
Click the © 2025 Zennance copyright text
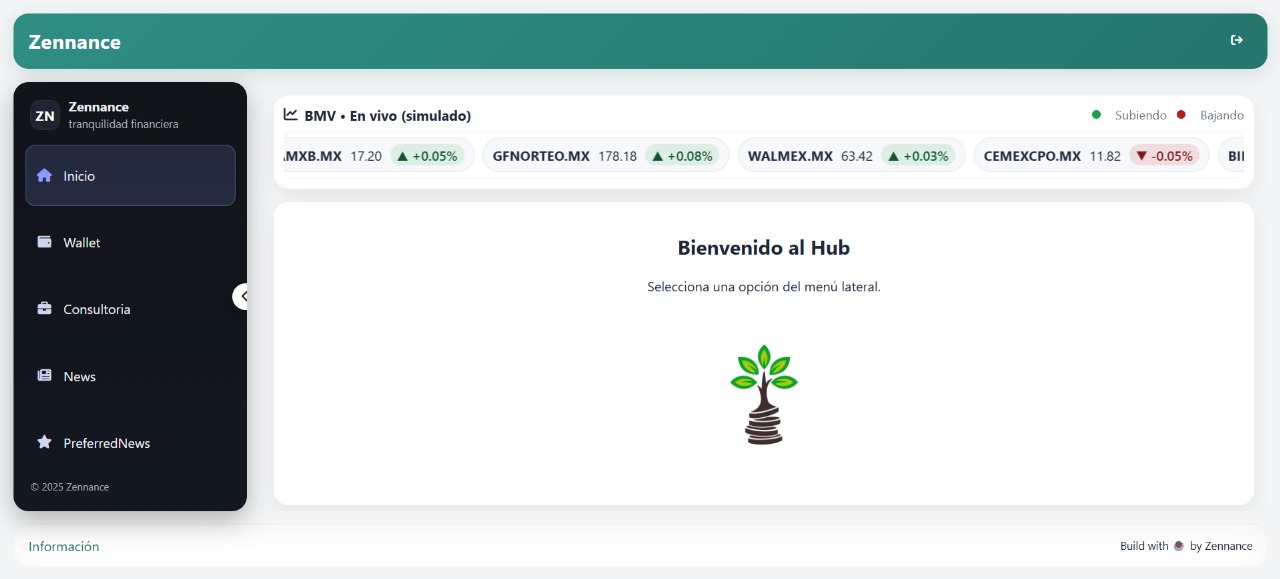point(70,487)
